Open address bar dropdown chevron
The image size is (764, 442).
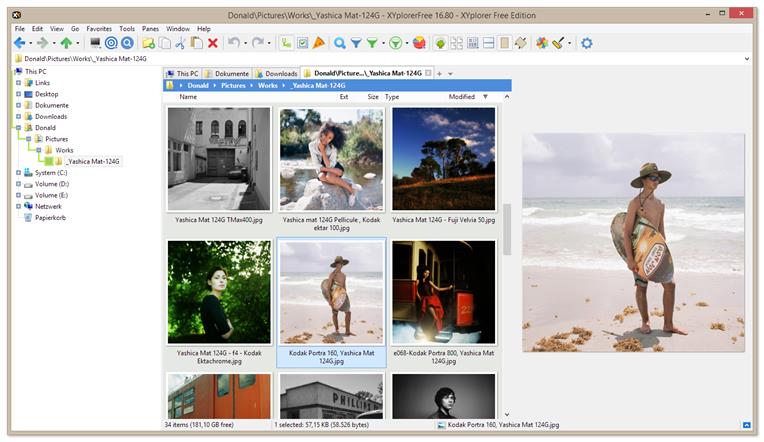coord(747,58)
